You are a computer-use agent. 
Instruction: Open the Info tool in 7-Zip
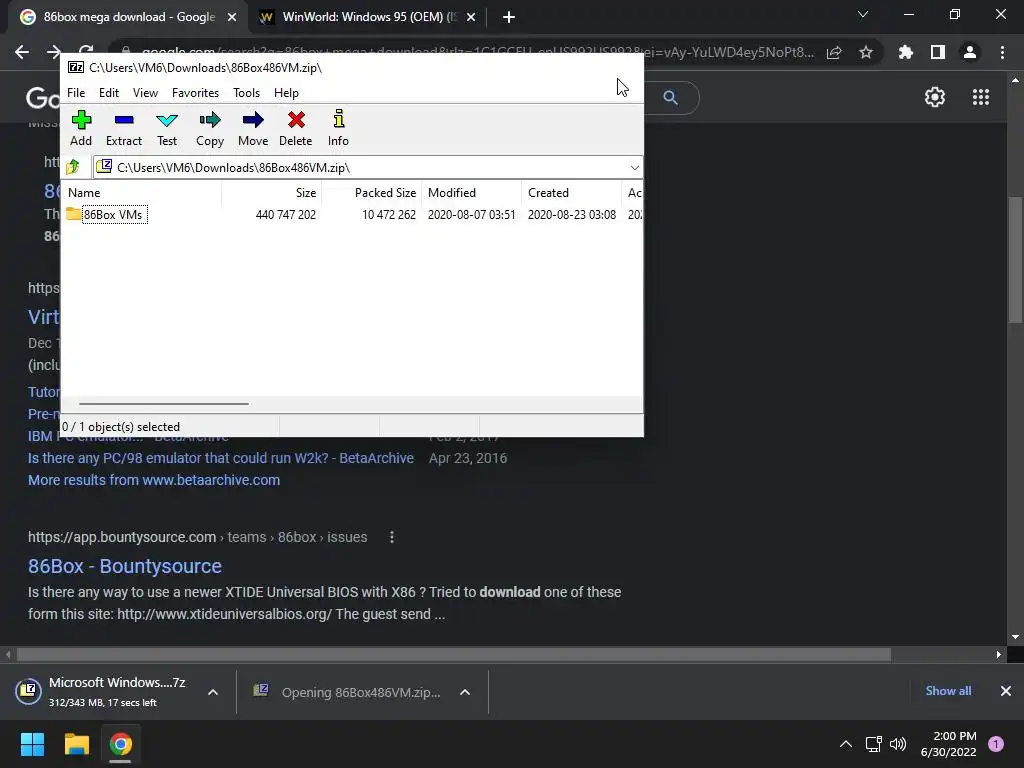[338, 128]
